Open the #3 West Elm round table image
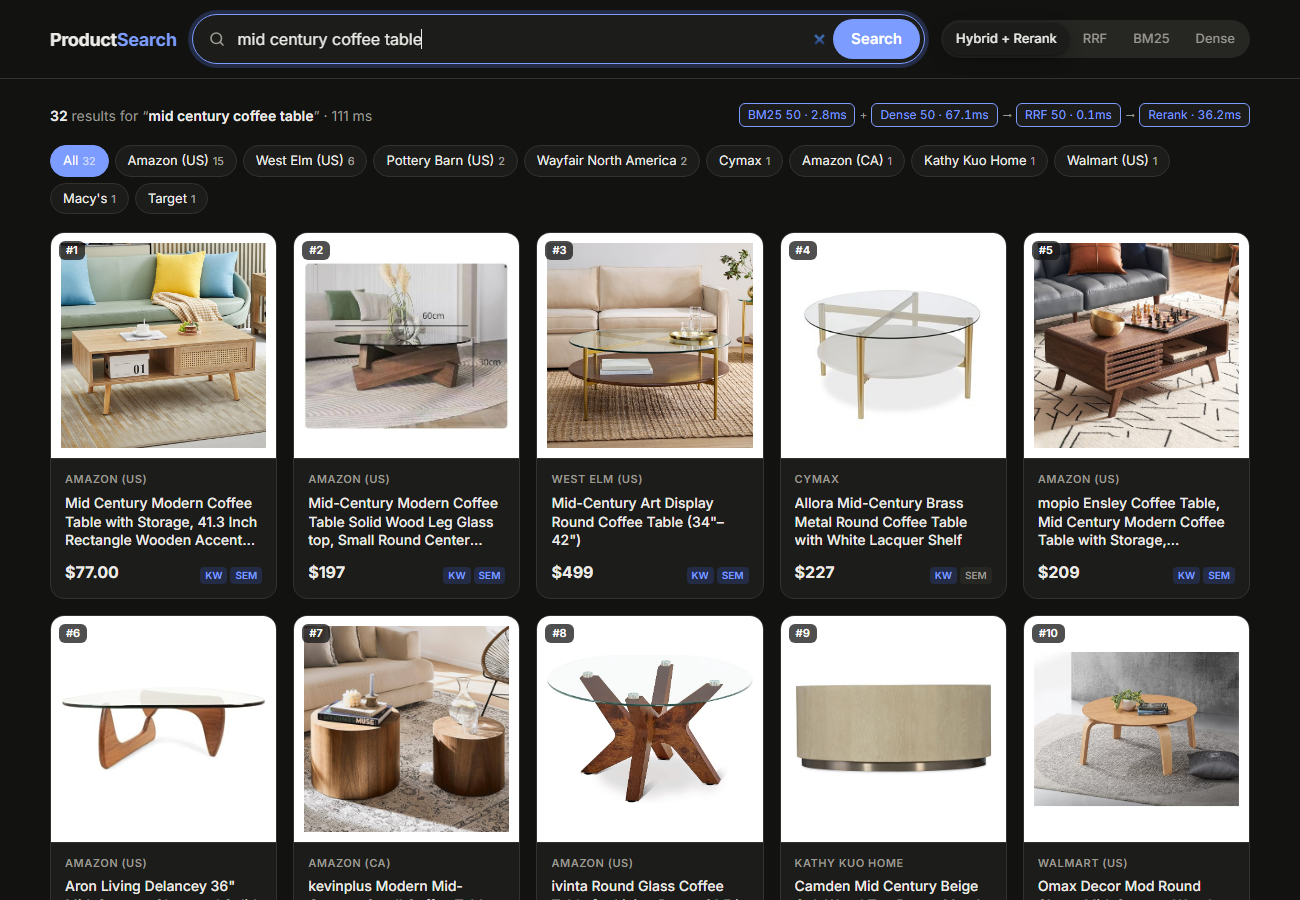This screenshot has width=1300, height=900. (650, 346)
